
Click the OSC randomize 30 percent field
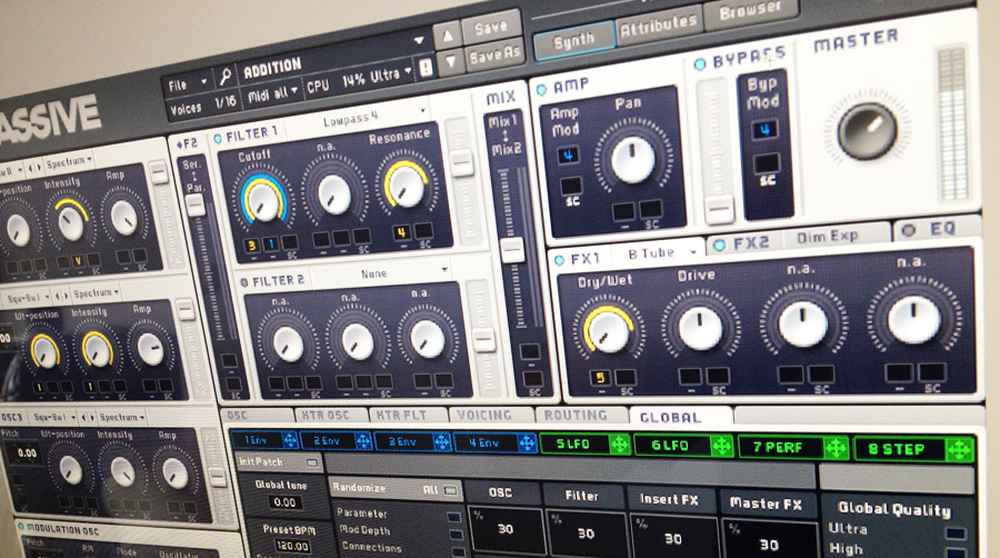tap(505, 529)
